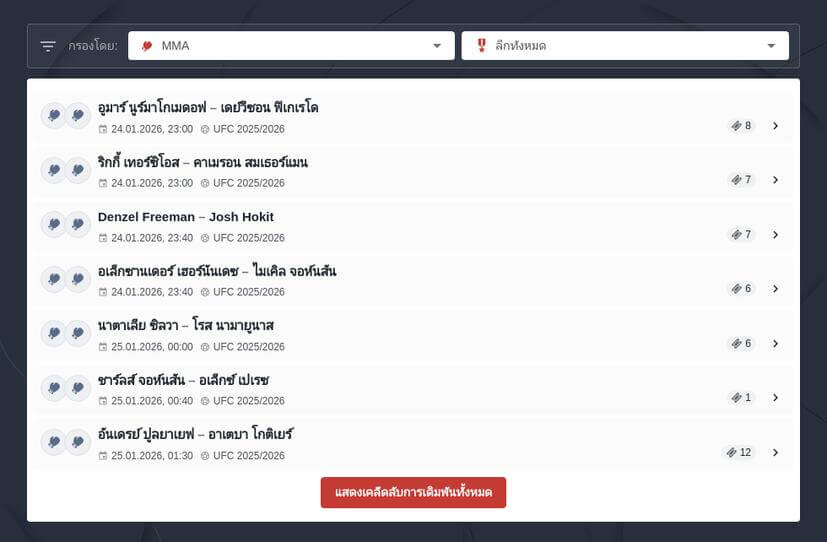
Task: Click the calendar icon beside 25.01.2026, 01:30
Action: pyautogui.click(x=103, y=456)
